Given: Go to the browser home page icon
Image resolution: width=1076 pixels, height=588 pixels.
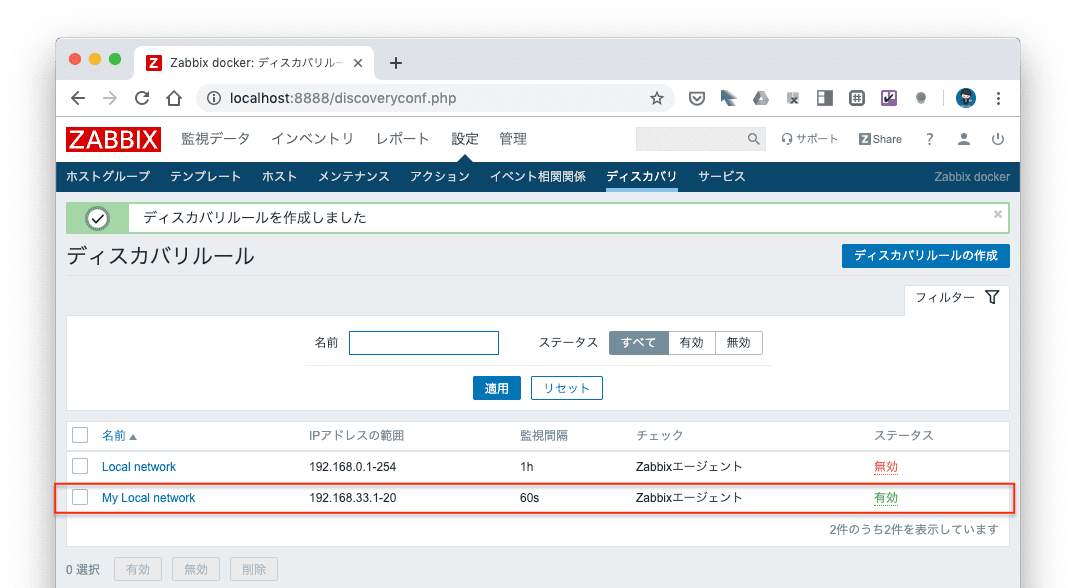Looking at the screenshot, I should tap(174, 98).
